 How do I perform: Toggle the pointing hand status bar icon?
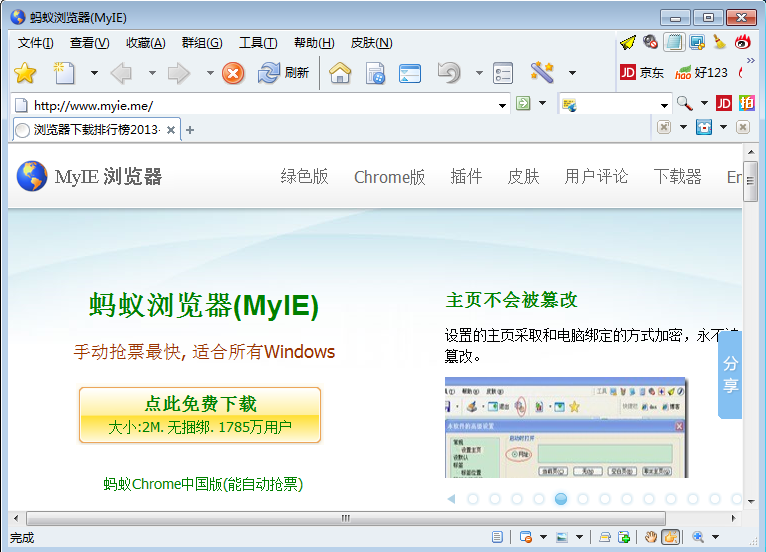pos(670,537)
